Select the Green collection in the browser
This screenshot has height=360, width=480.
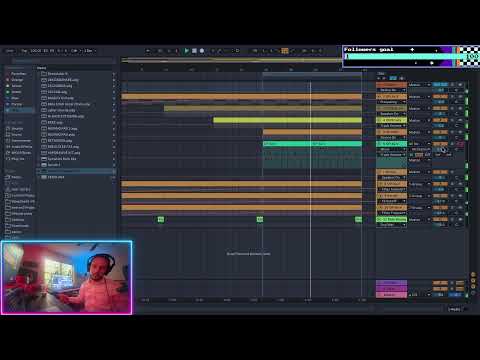coord(17,92)
